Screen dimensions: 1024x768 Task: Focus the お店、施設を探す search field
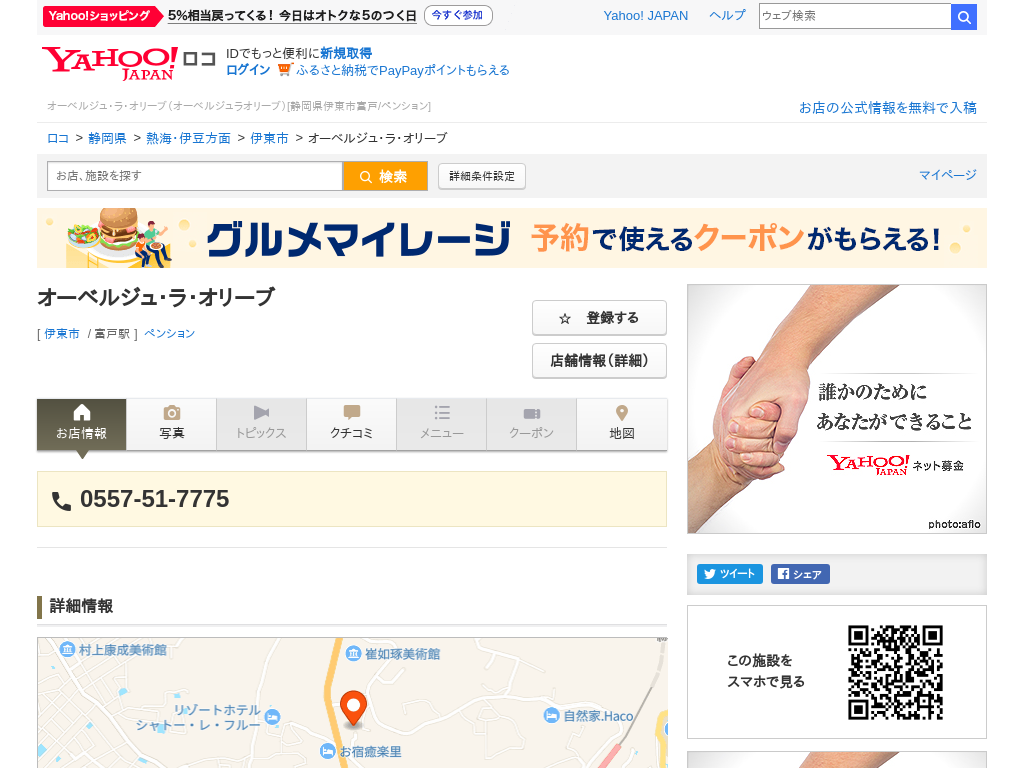195,176
